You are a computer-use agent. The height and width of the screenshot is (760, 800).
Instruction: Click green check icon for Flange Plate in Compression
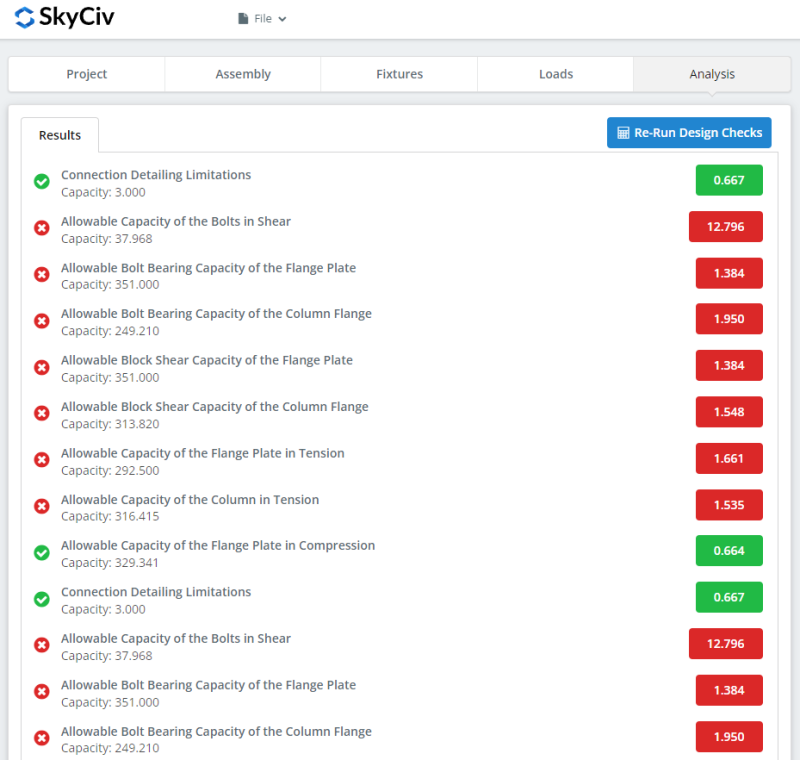click(42, 553)
